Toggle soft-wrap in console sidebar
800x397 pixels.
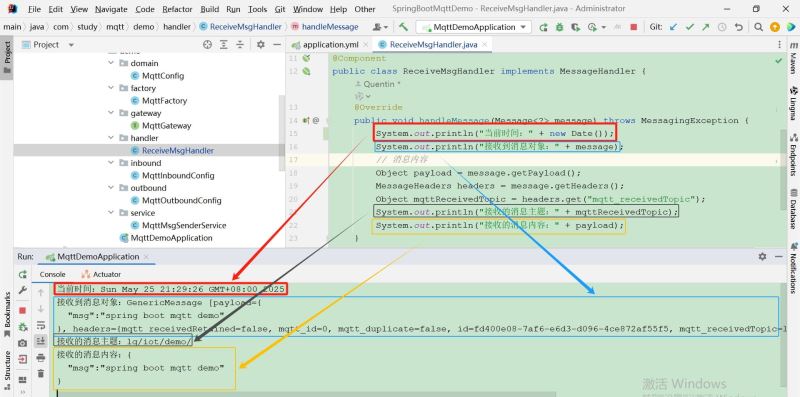(x=41, y=325)
